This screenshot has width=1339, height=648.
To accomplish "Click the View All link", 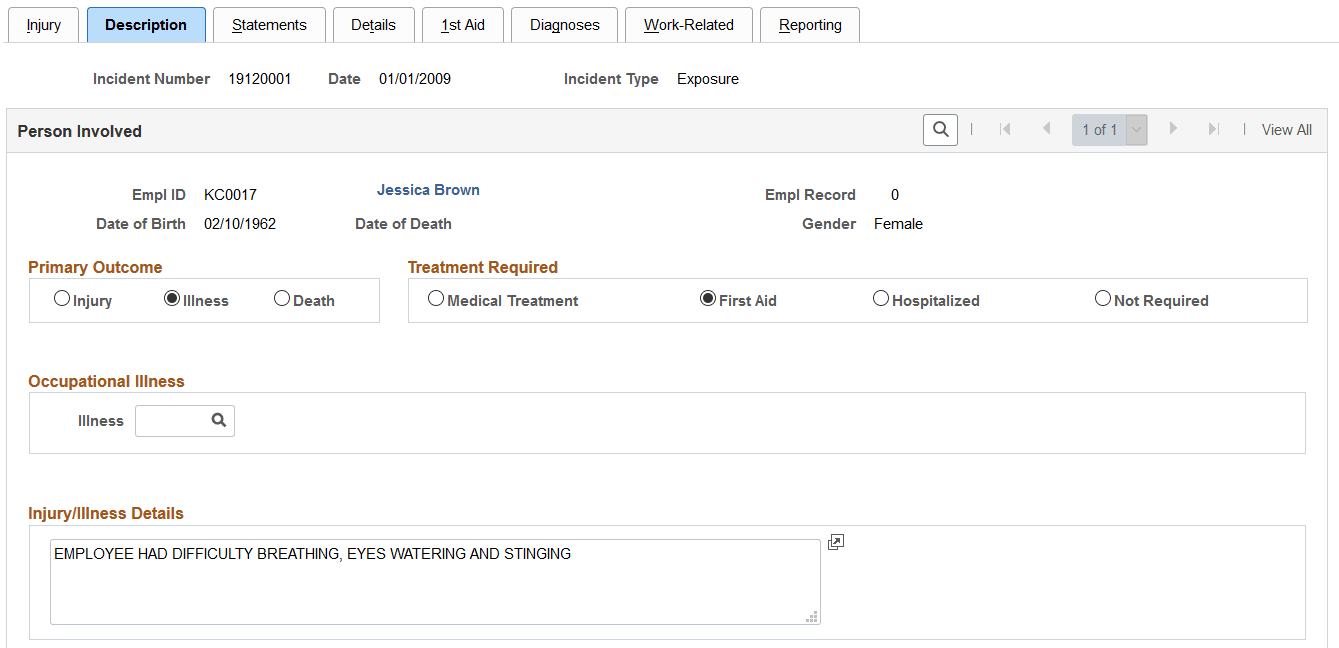I will coord(1286,129).
